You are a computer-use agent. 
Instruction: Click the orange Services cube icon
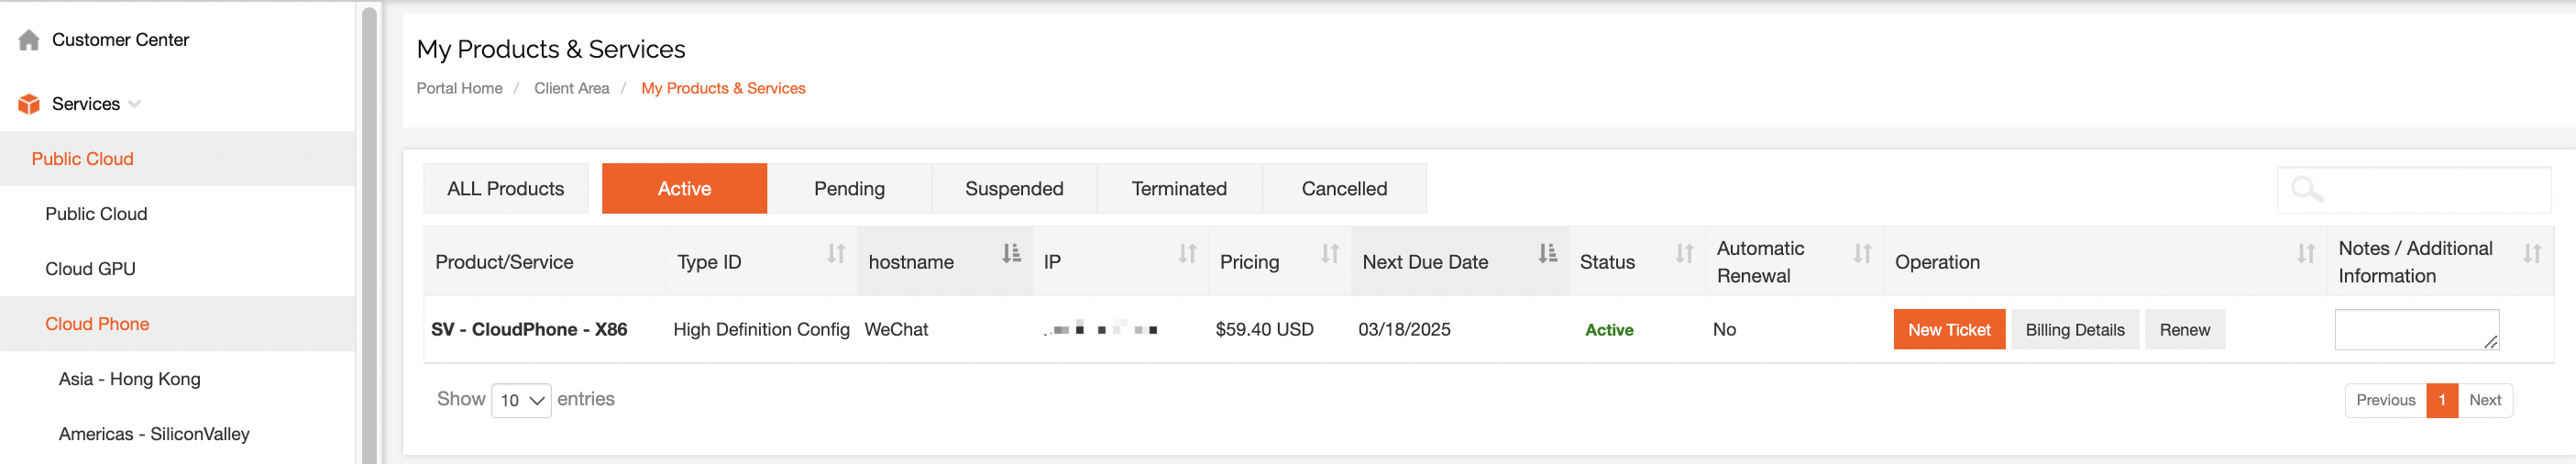click(x=29, y=104)
